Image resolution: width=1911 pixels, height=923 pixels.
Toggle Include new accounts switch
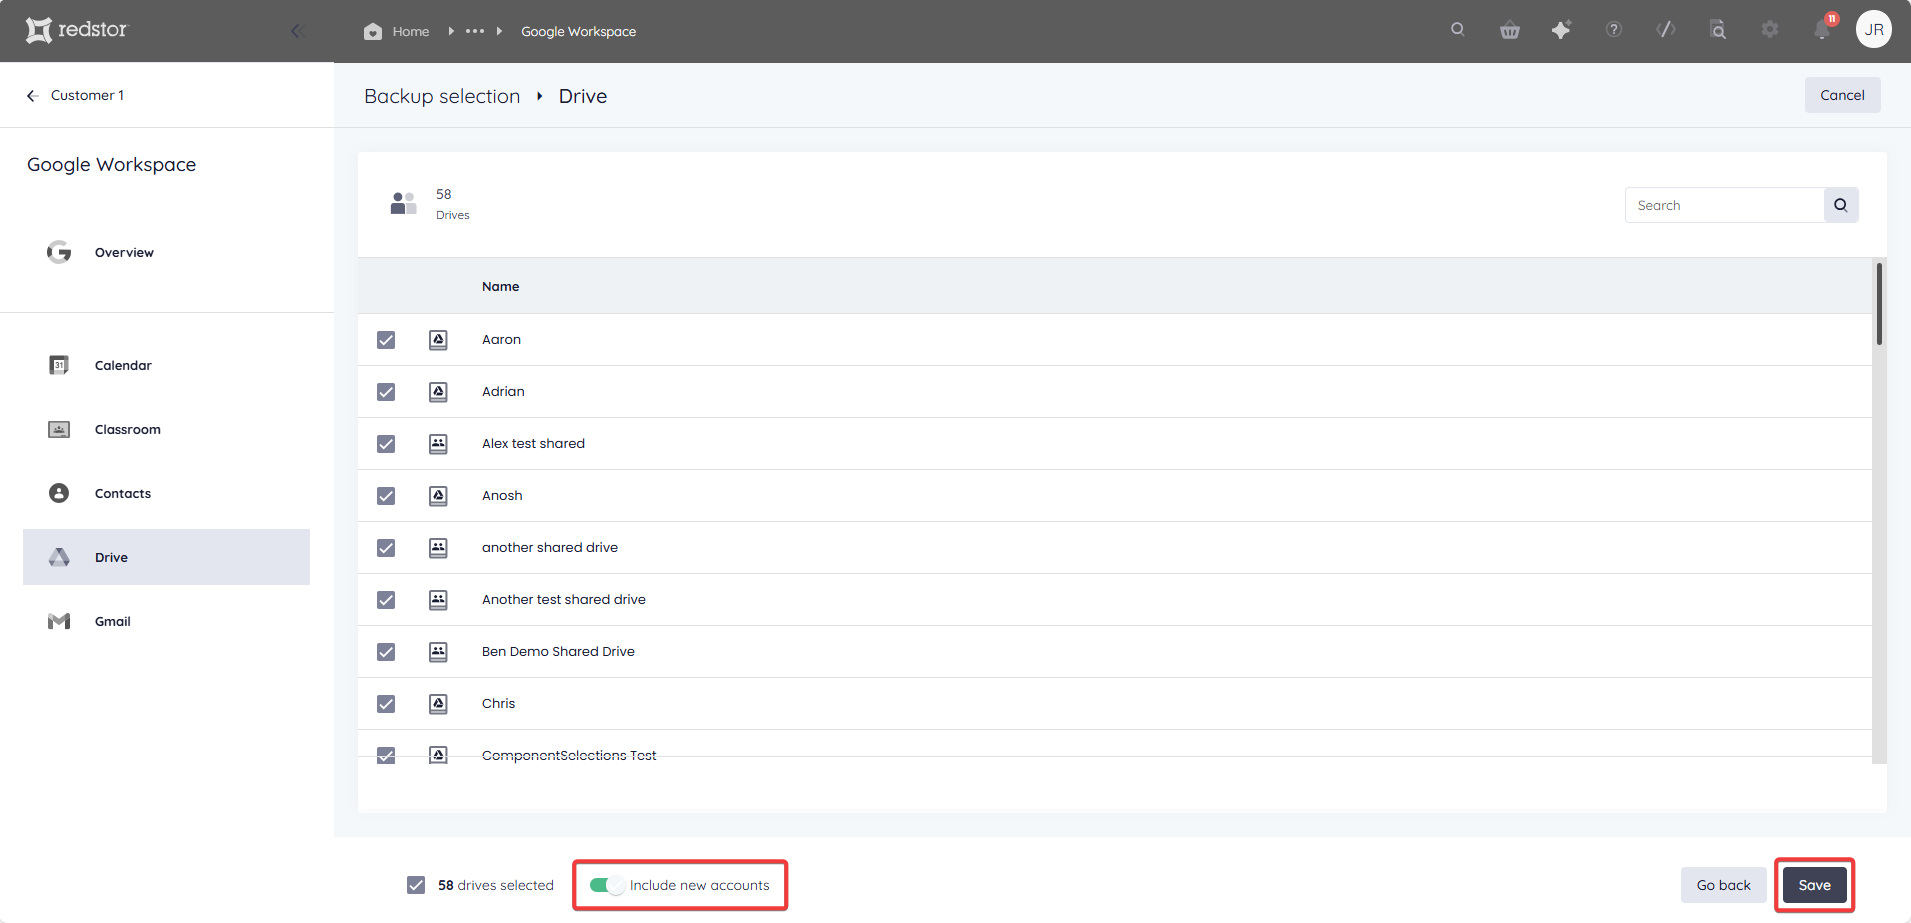[x=607, y=885]
